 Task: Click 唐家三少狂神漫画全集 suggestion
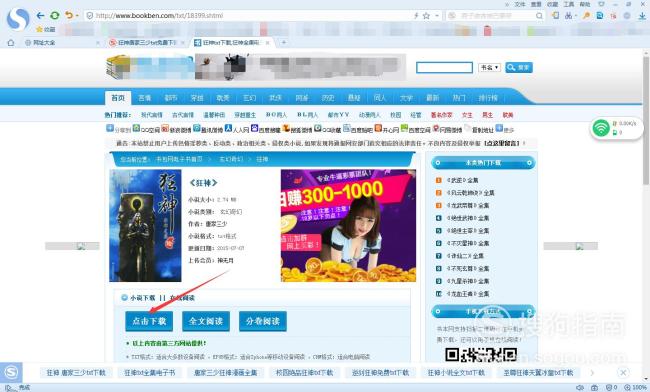pos(226,373)
